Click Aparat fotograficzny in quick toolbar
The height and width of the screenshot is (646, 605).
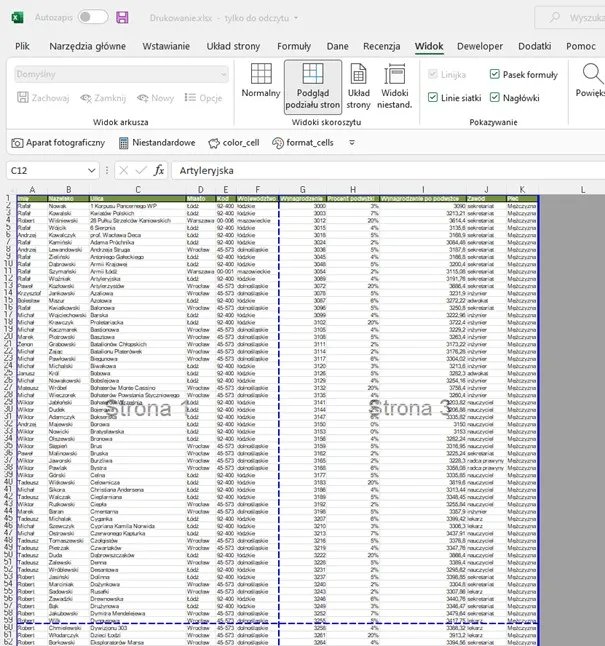[58, 143]
